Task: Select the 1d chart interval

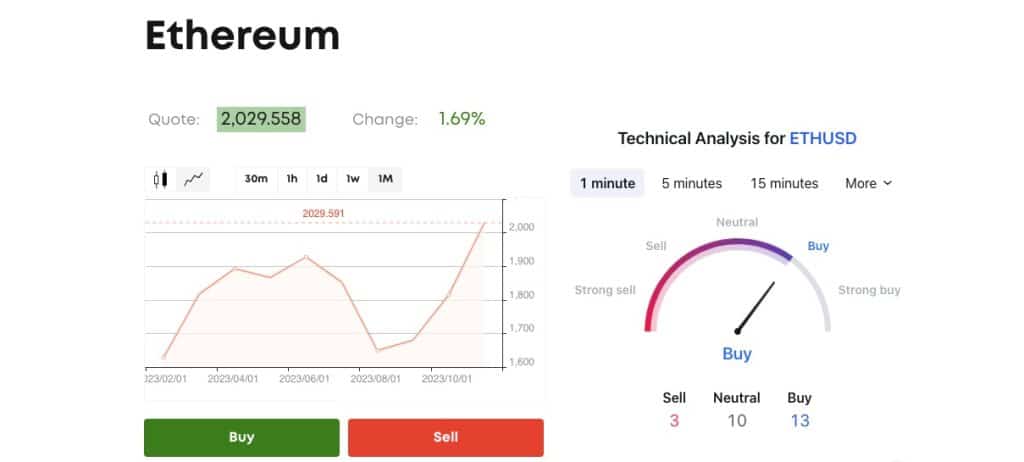Action: pyautogui.click(x=322, y=179)
